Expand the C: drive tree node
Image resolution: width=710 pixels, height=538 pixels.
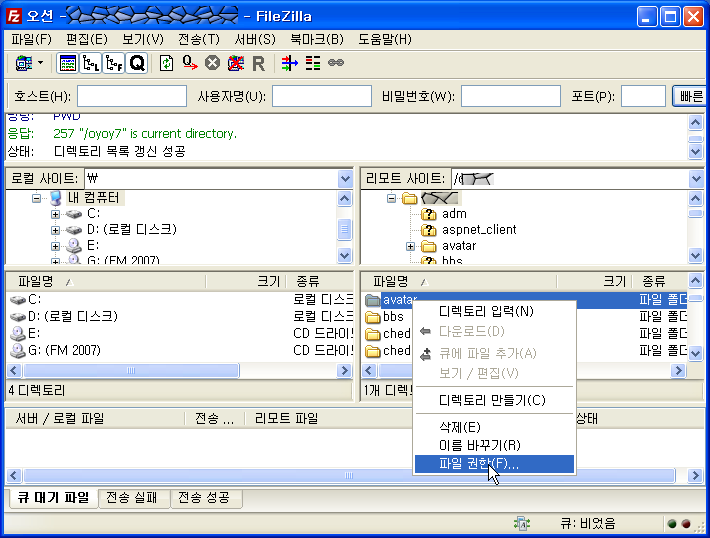(x=55, y=214)
